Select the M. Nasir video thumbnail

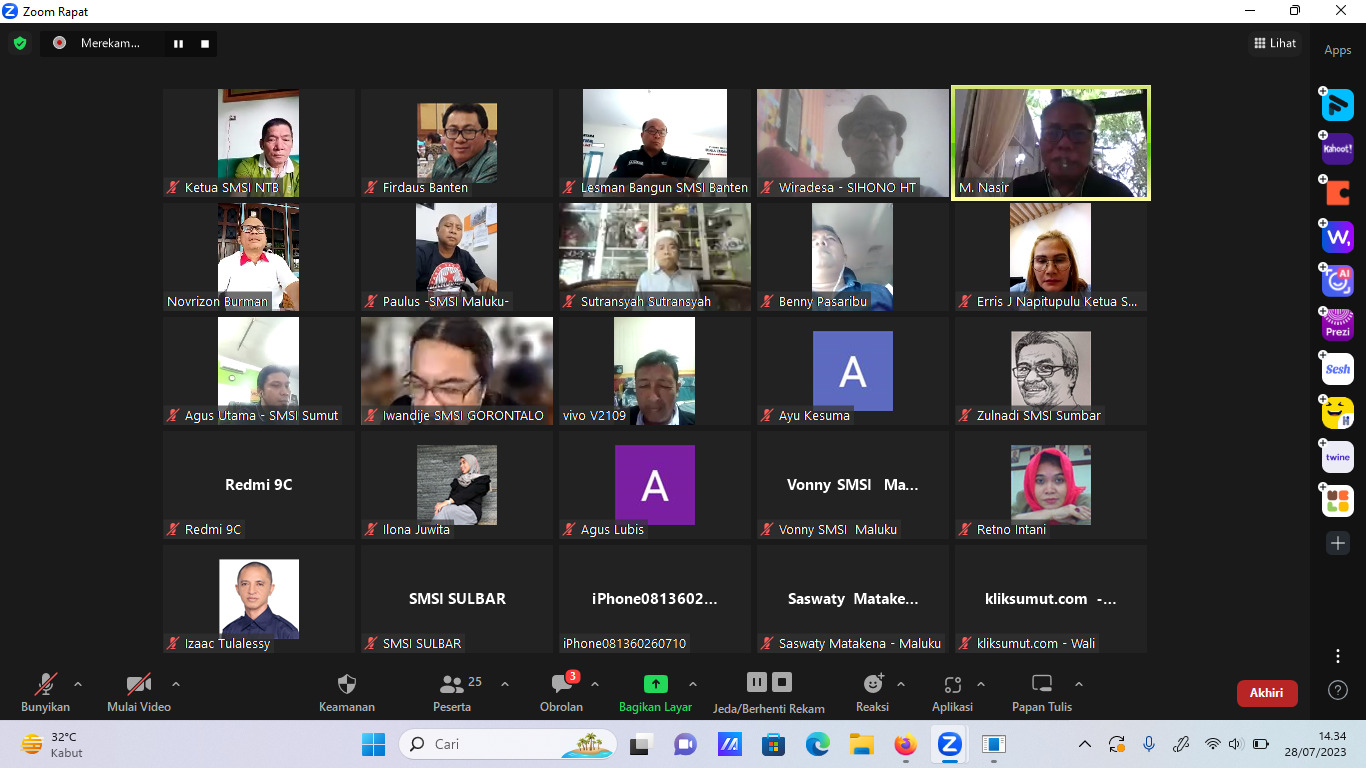point(1051,143)
